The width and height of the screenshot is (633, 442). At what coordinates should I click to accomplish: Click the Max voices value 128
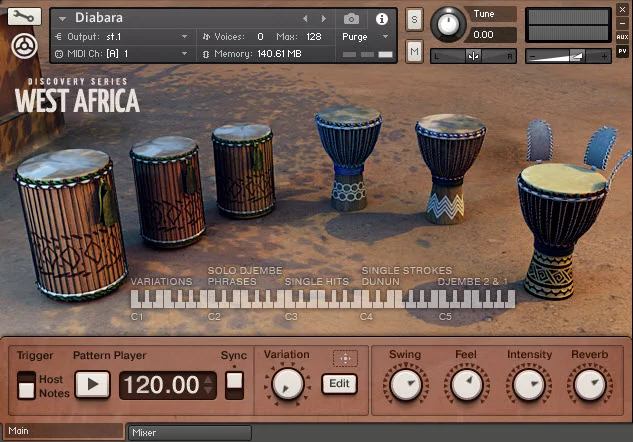point(314,37)
